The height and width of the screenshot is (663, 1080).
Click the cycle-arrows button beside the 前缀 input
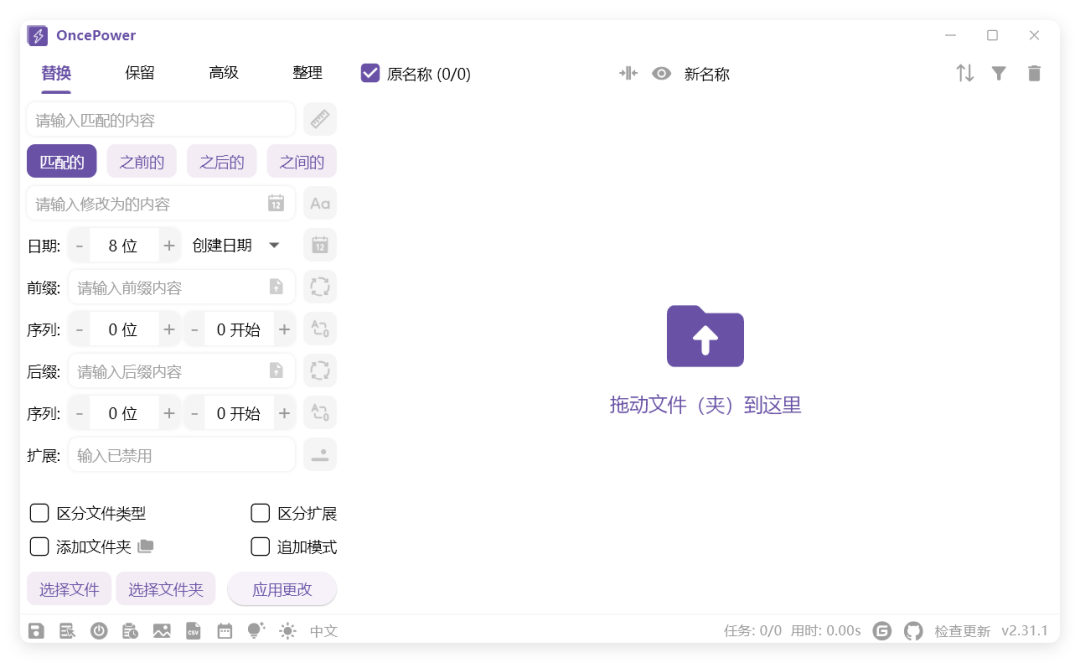[x=320, y=287]
